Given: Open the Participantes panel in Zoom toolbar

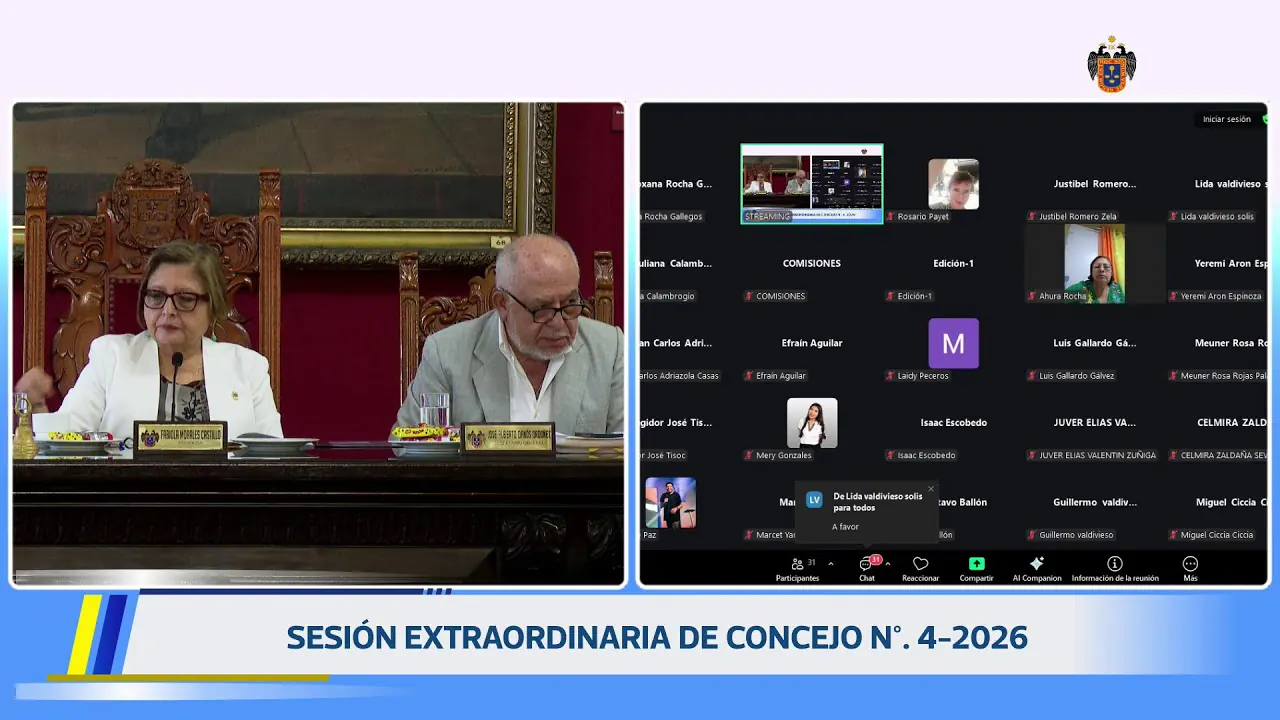Looking at the screenshot, I should pos(797,569).
